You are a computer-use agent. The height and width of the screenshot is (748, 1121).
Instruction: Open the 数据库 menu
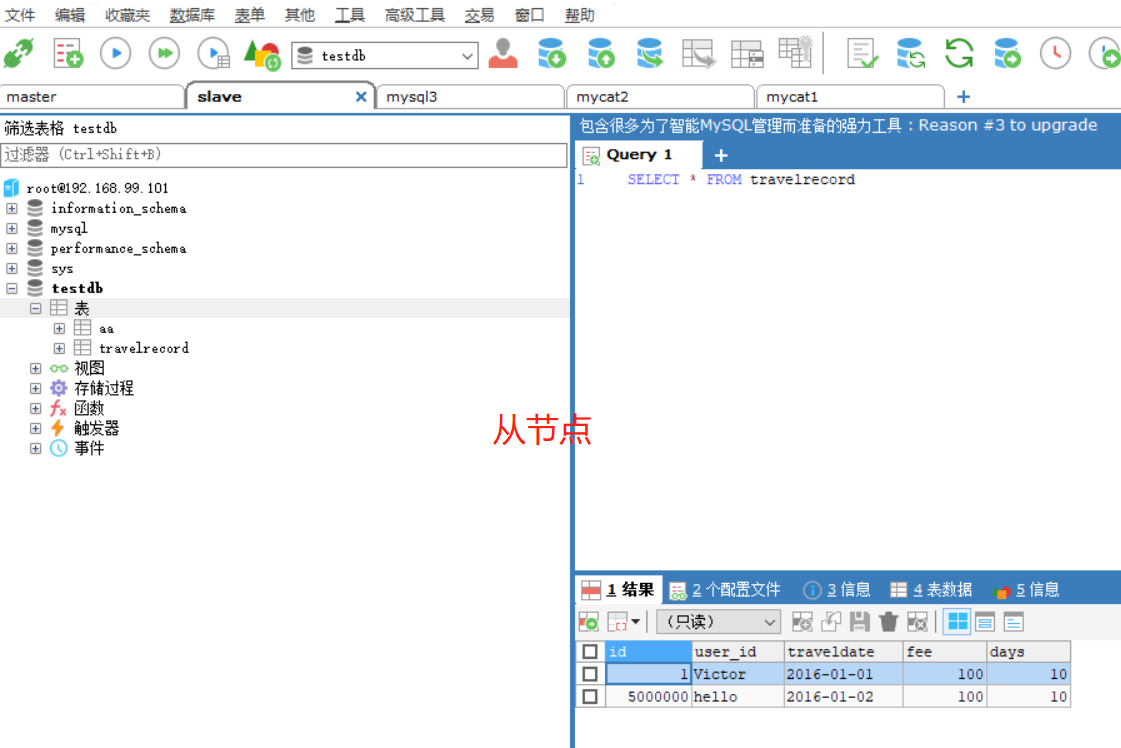coord(192,15)
